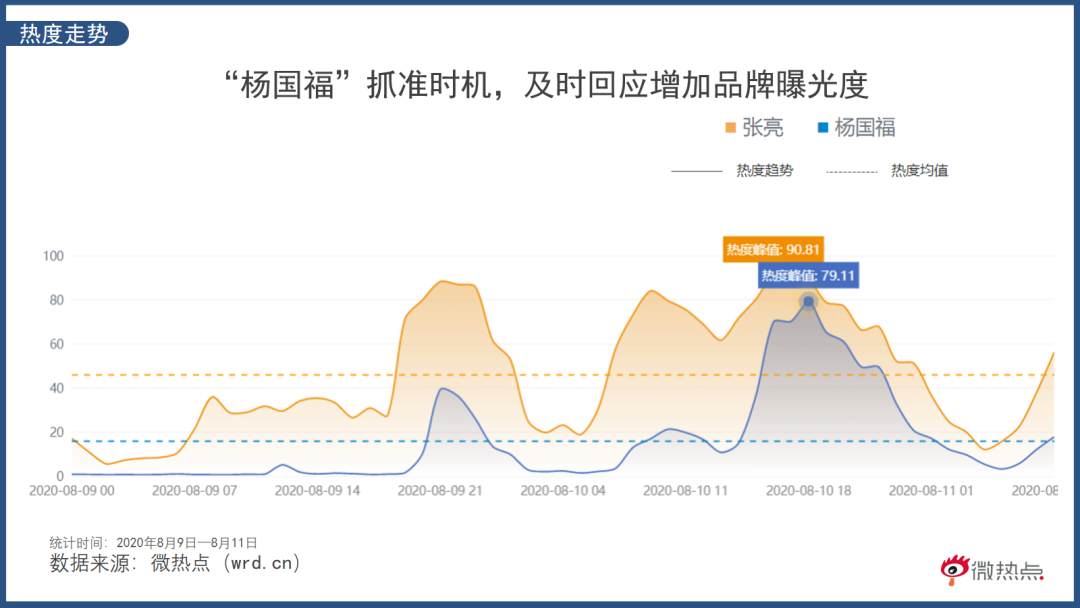
Task: Click the x-axis label 2020-08-09 07
Action: [x=194, y=491]
